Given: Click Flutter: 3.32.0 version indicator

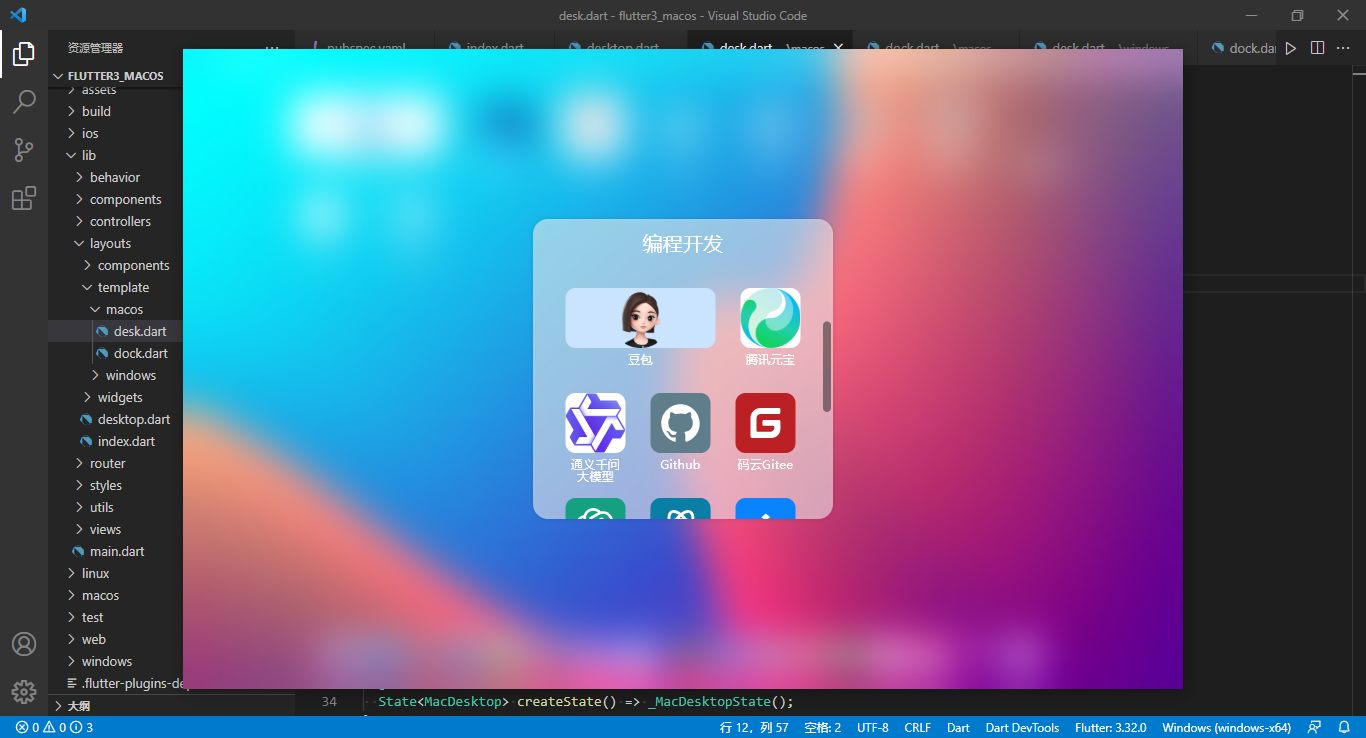Looking at the screenshot, I should (1111, 727).
